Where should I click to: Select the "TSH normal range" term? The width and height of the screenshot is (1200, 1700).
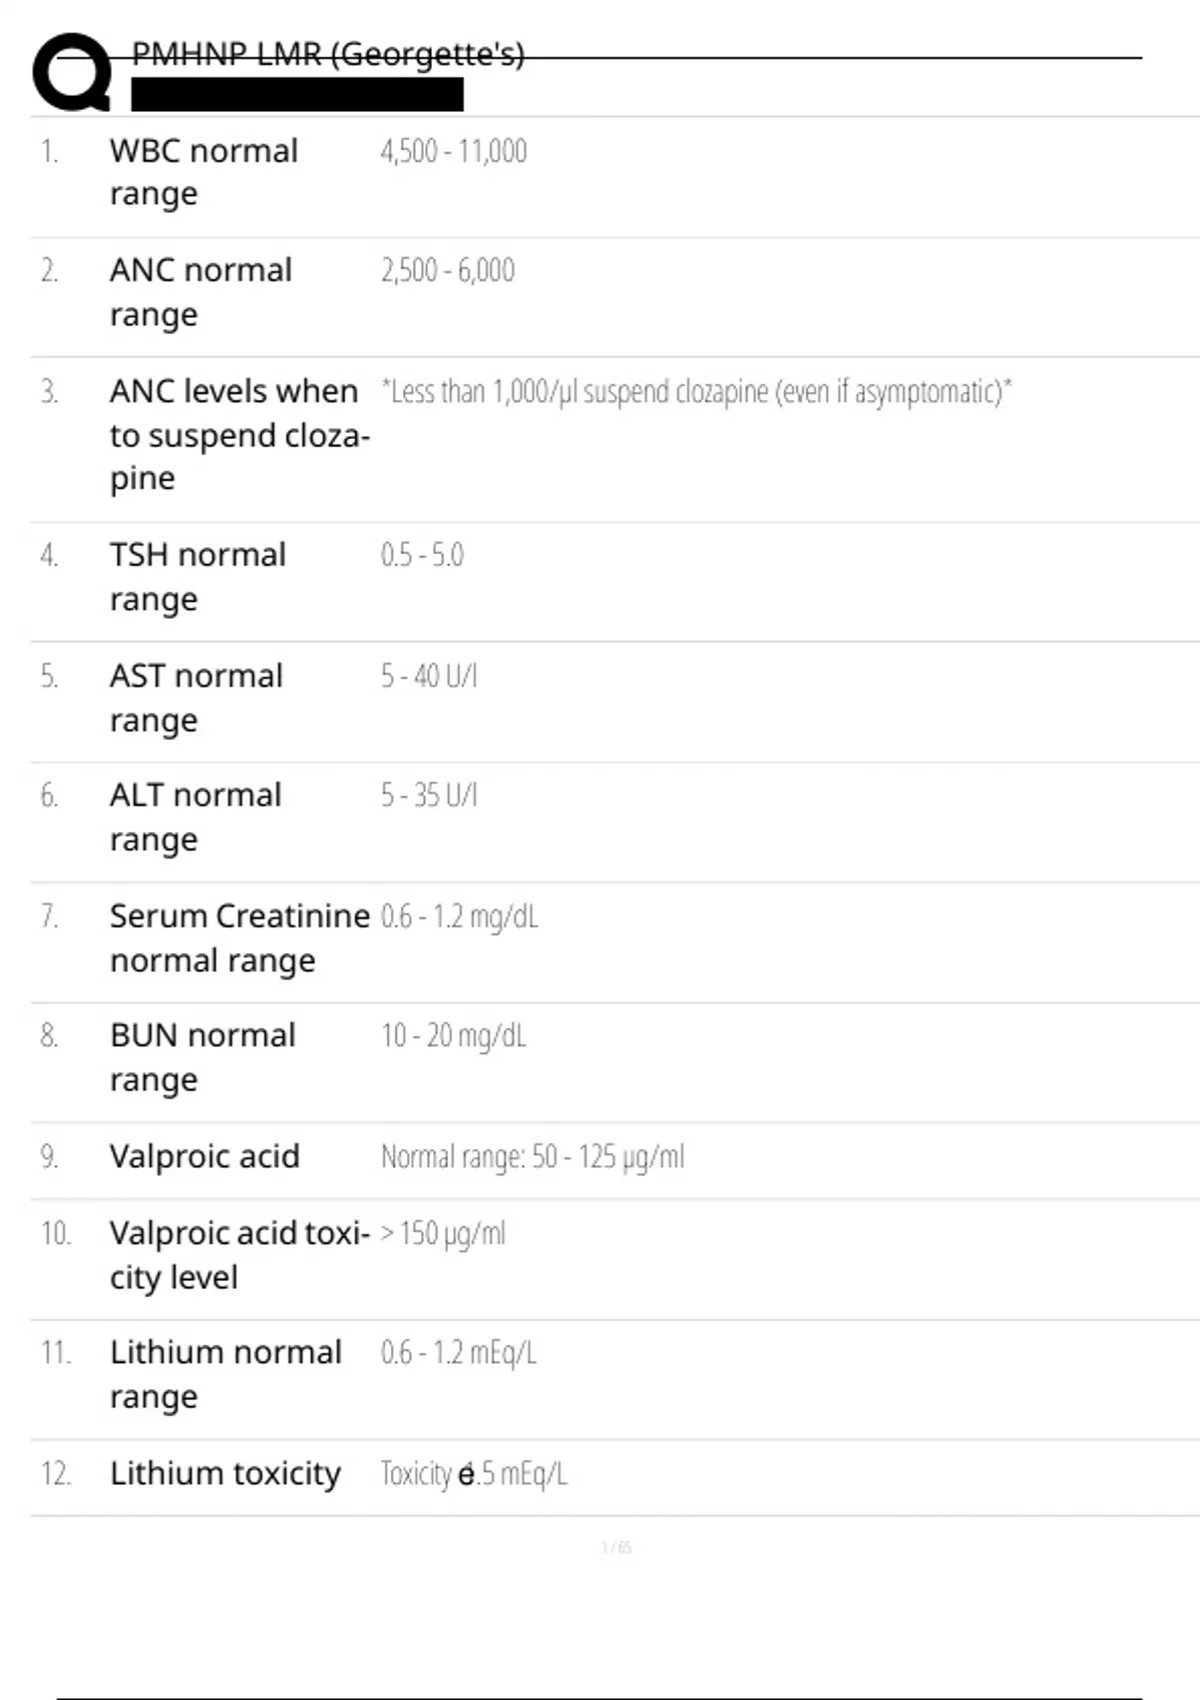(x=198, y=577)
